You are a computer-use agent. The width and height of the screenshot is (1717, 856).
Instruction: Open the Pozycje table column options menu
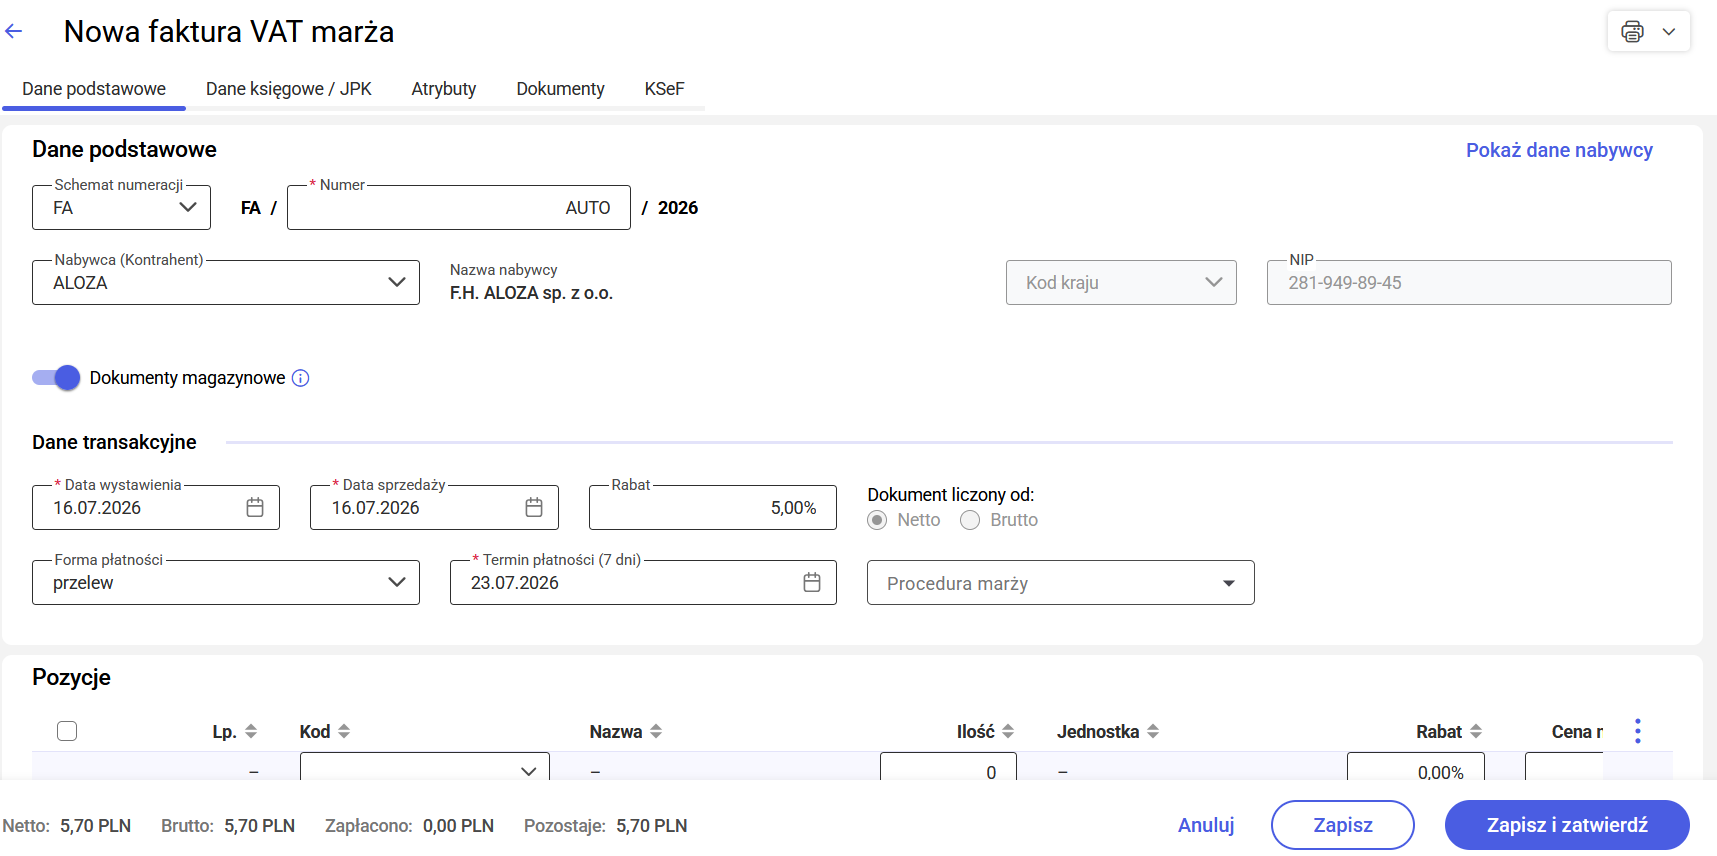[x=1638, y=731]
